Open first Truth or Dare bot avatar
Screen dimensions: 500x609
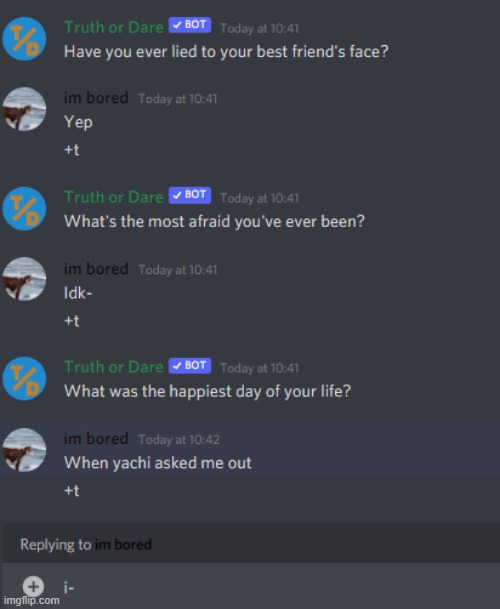24,39
